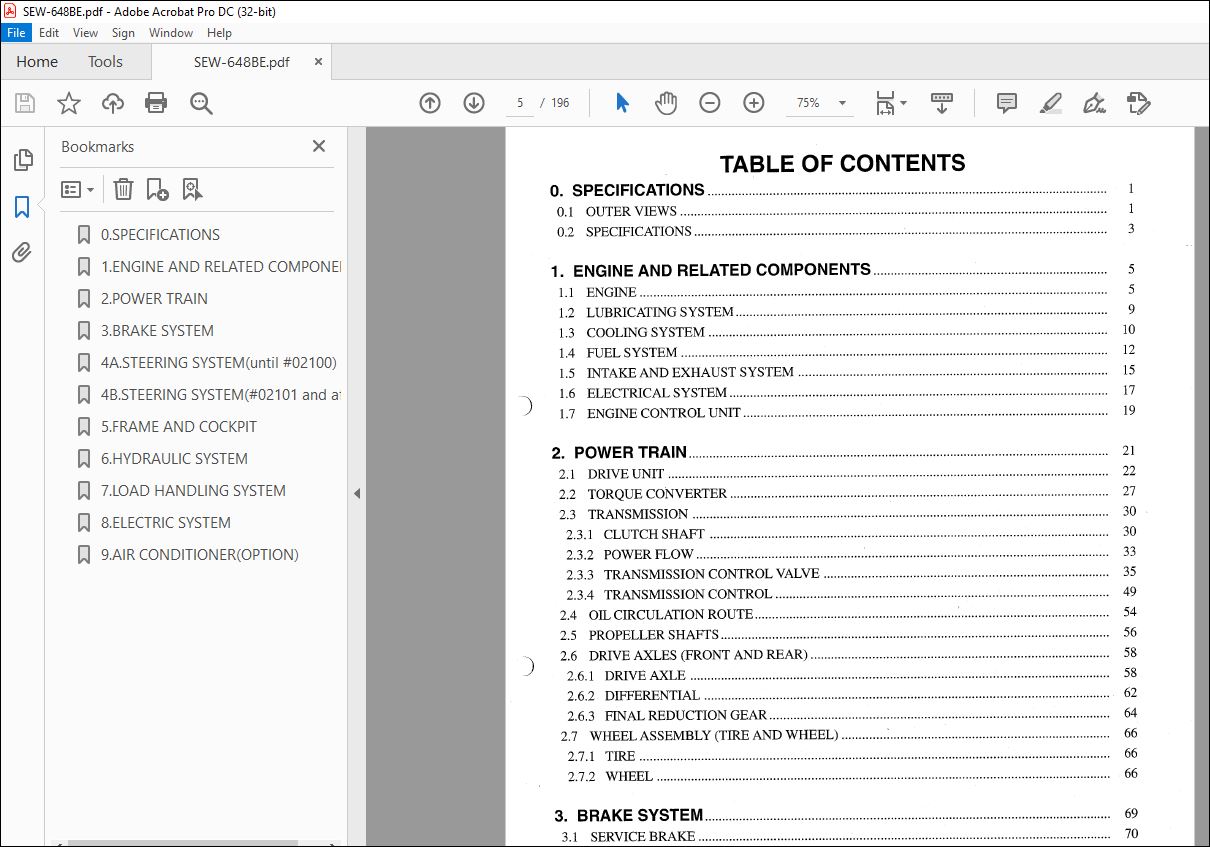Screen dimensions: 1210x847
Task: Open the Fill & Sign tool
Action: tap(1094, 103)
